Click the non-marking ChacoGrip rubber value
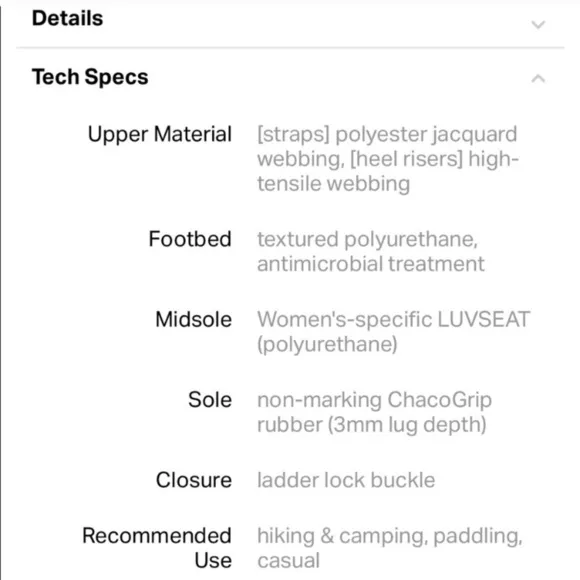580x580 pixels. tap(374, 412)
